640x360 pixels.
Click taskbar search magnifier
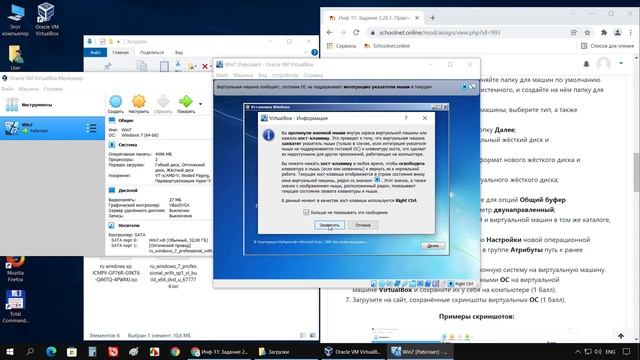(30, 351)
